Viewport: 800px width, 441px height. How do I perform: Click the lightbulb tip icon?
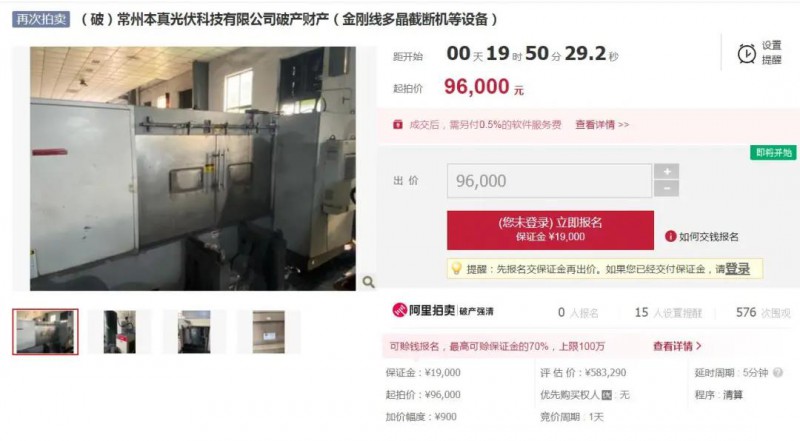tap(456, 268)
